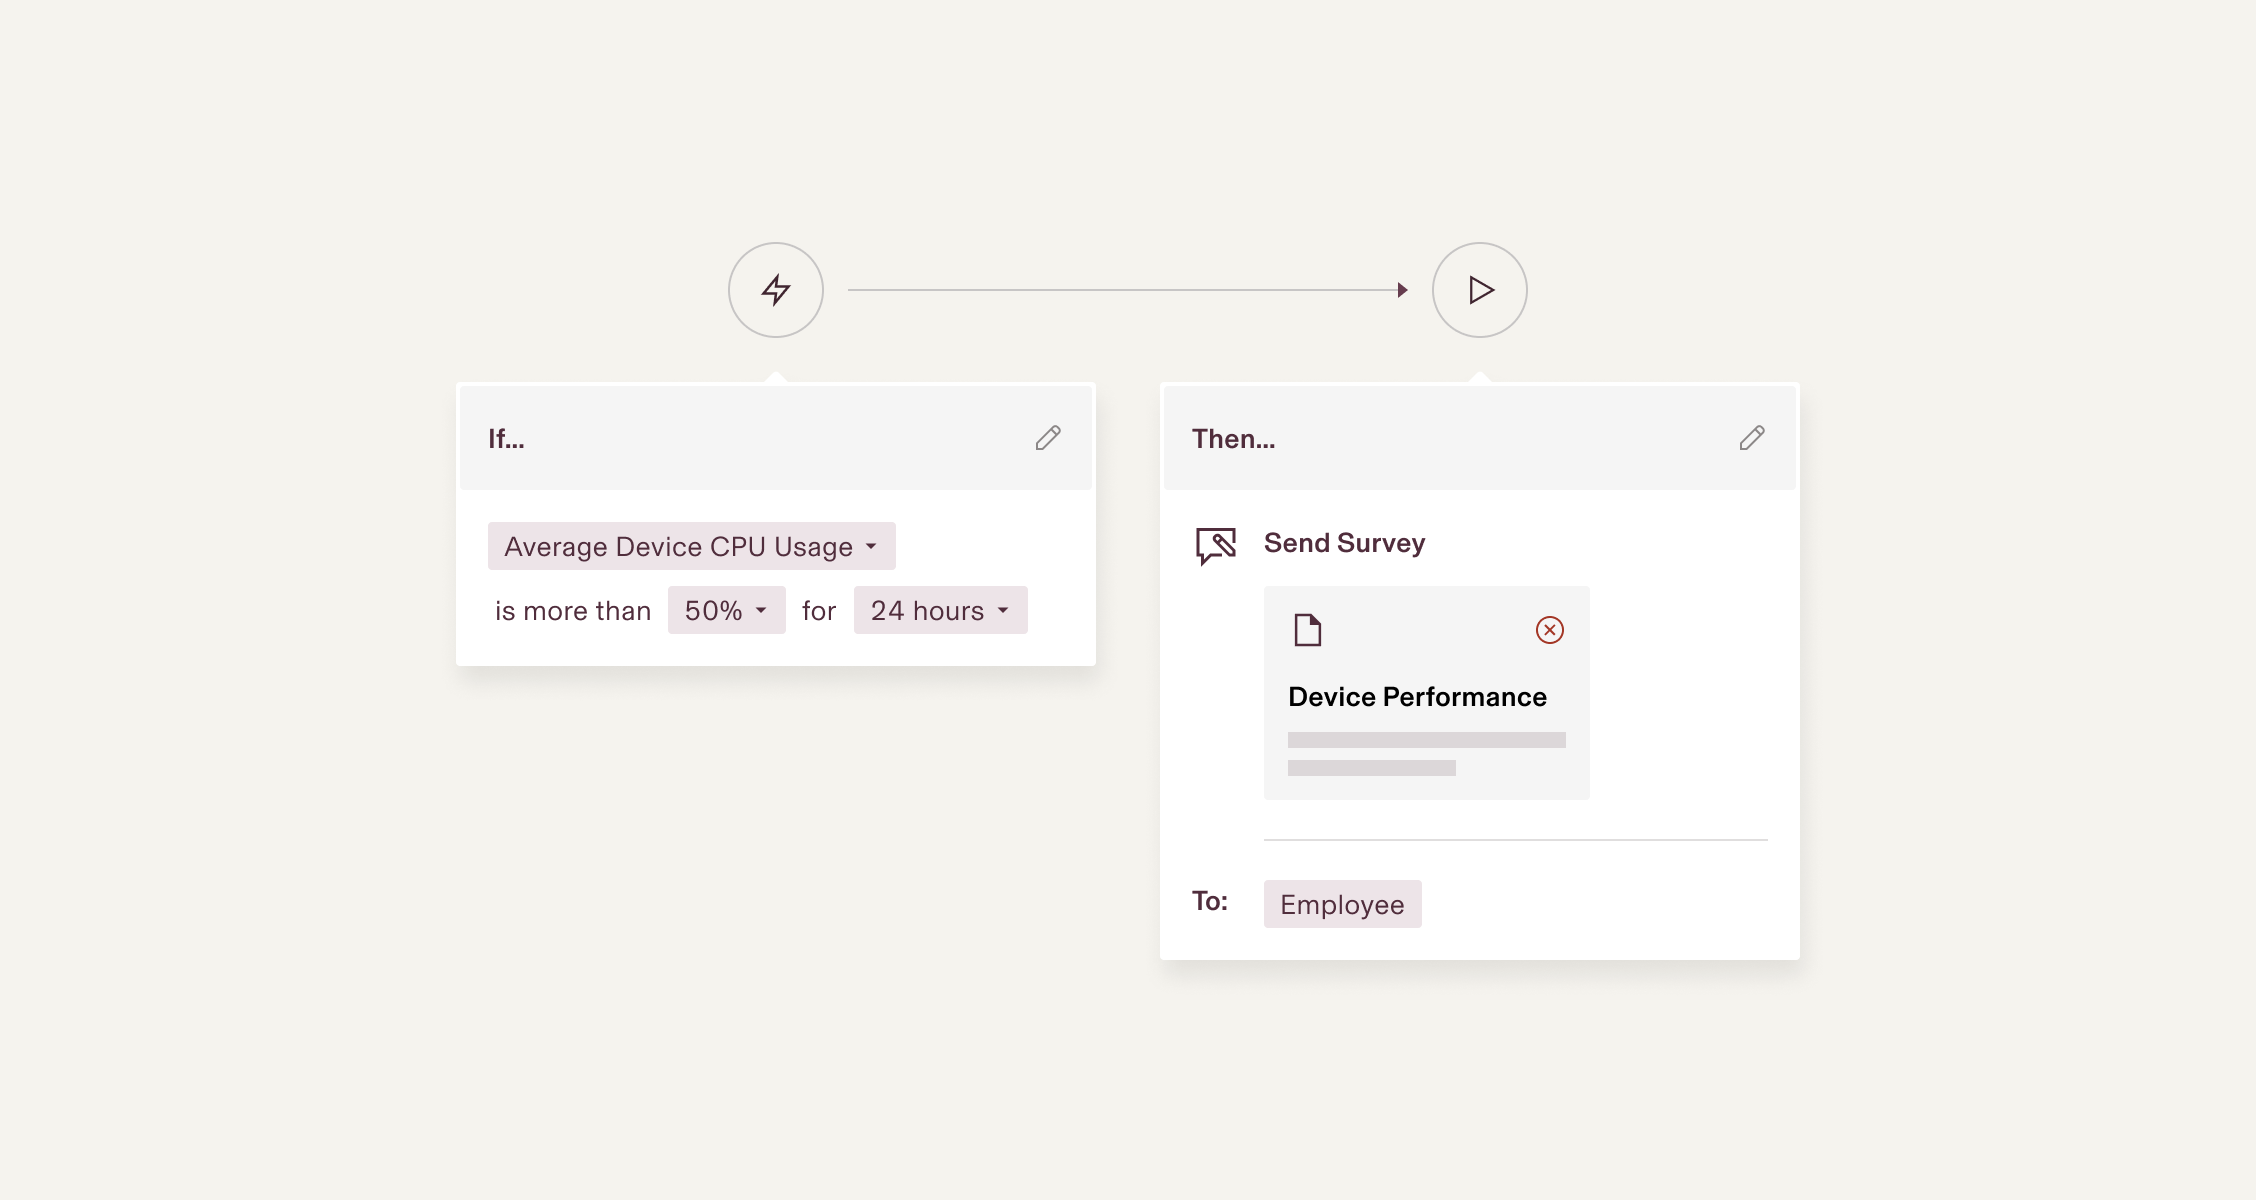
Task: Open the 24 hours duration dropdown
Action: point(940,610)
